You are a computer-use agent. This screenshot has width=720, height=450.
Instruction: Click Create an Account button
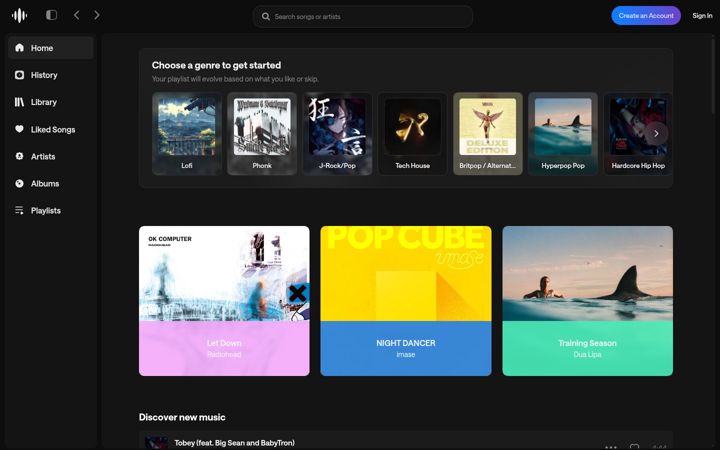pyautogui.click(x=646, y=16)
